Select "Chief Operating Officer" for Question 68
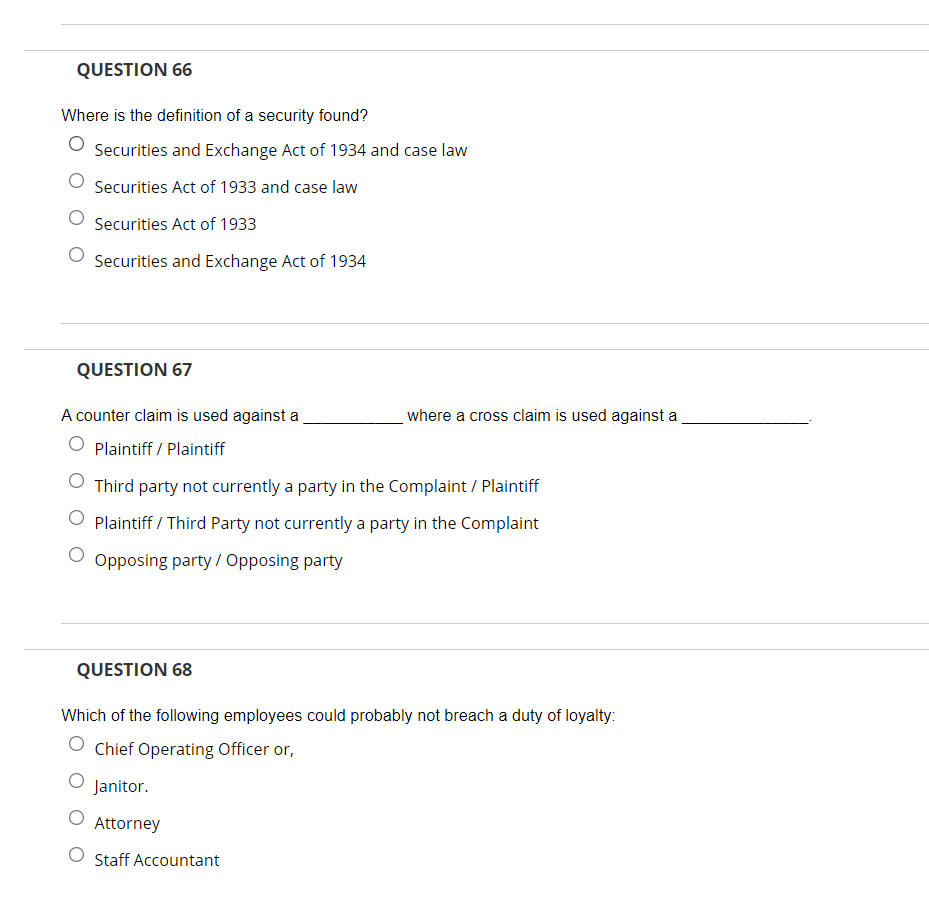Viewport: 929px width, 903px height. [76, 743]
